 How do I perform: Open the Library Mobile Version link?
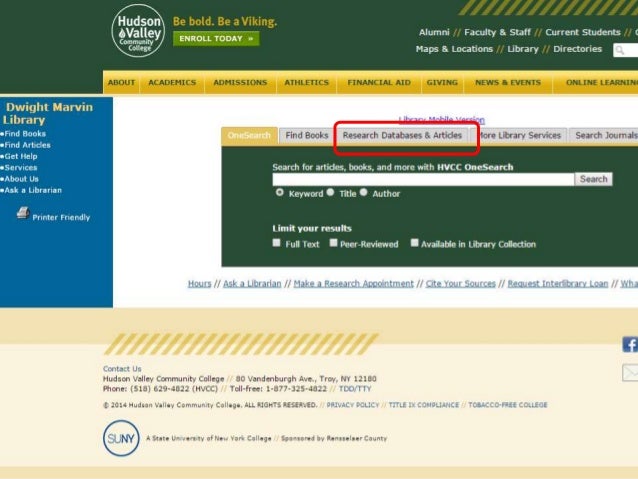pos(441,120)
